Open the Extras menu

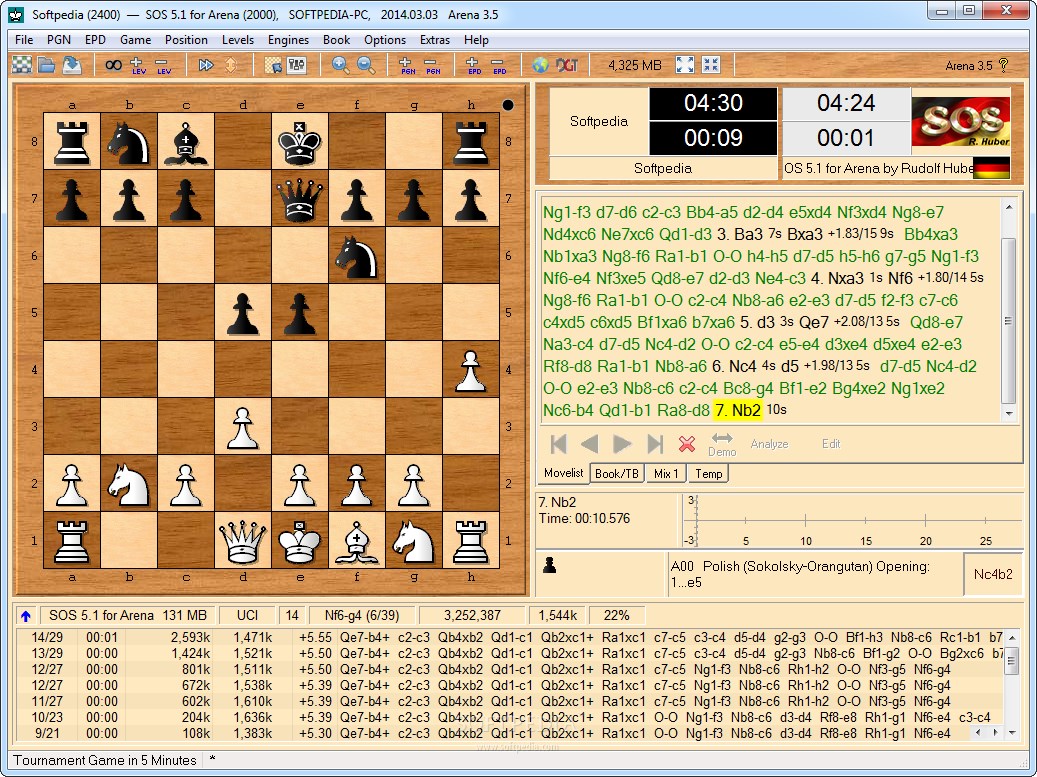point(435,40)
